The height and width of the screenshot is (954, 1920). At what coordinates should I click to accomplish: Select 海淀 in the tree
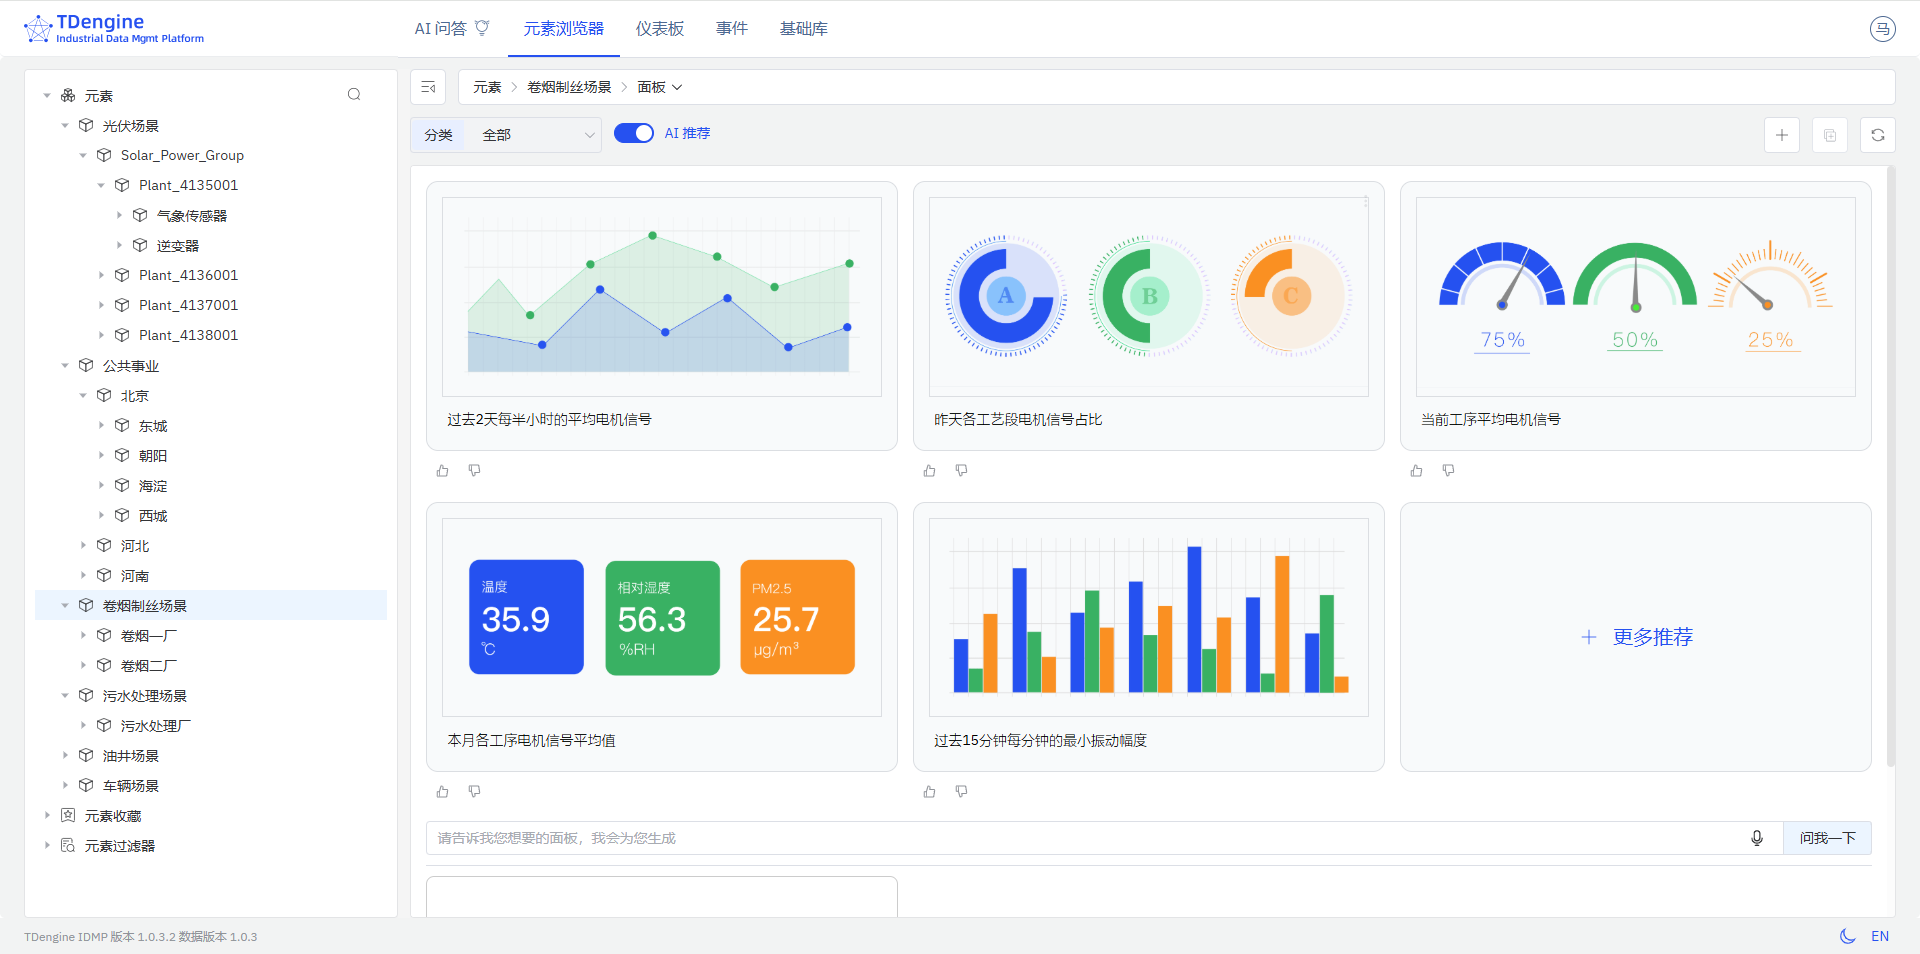pyautogui.click(x=153, y=485)
